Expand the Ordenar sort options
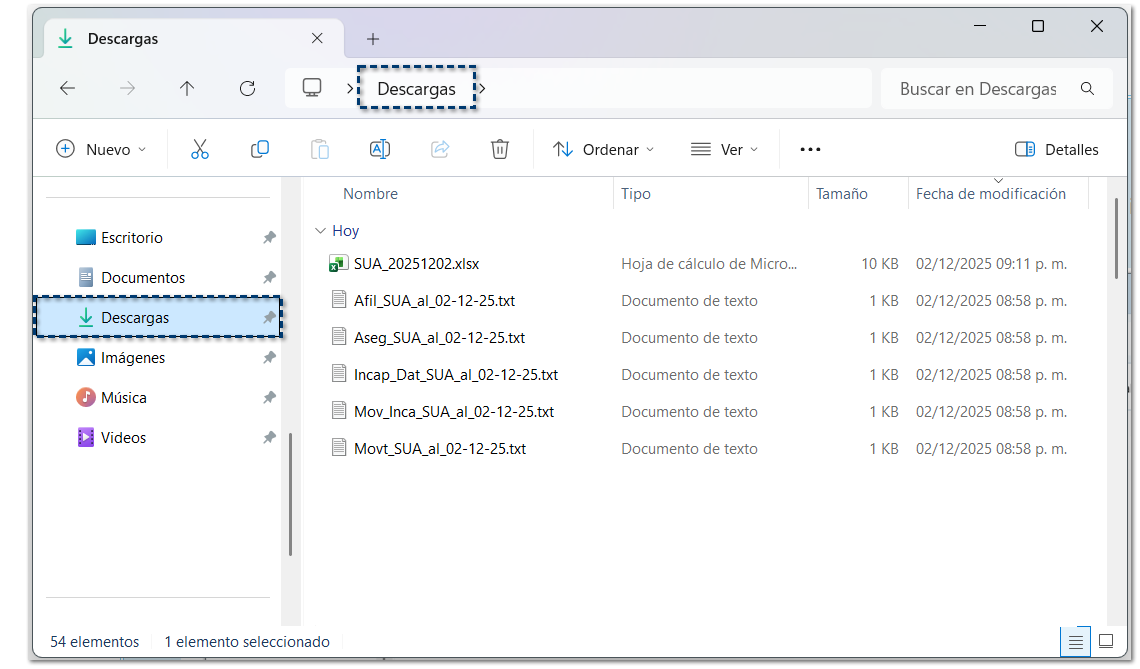Image resolution: width=1140 pixels, height=669 pixels. coord(603,149)
